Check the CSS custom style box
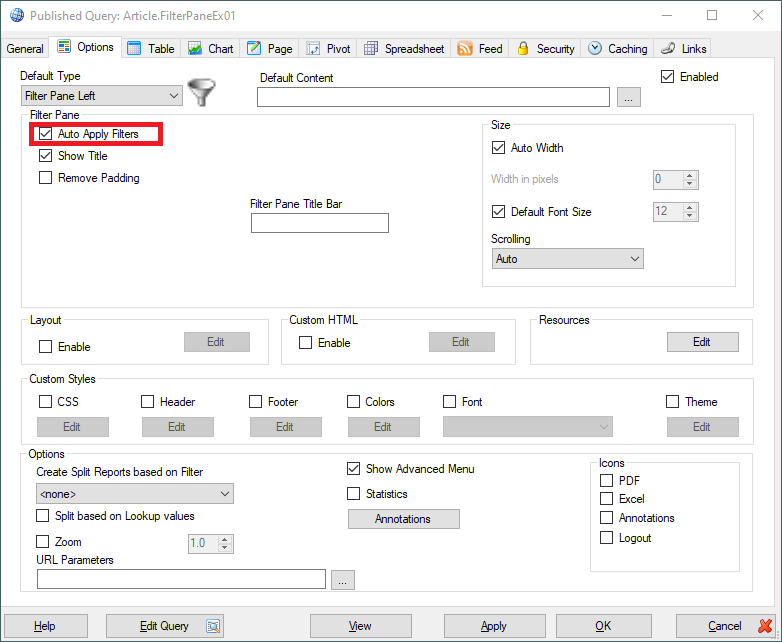The width and height of the screenshot is (782, 642). coord(45,402)
